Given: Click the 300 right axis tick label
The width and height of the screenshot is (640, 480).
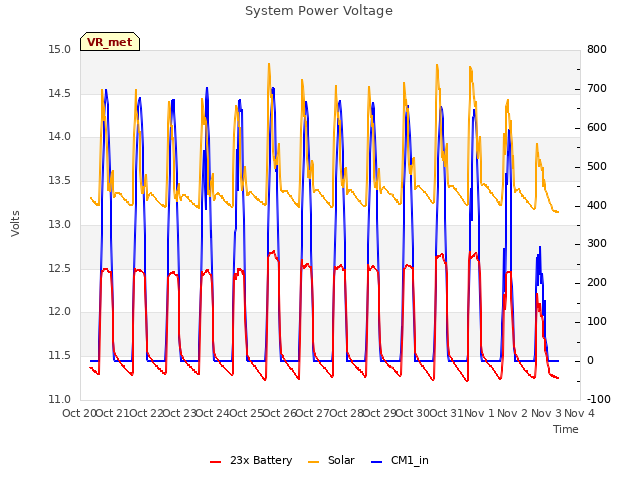Looking at the screenshot, I should (x=597, y=244).
